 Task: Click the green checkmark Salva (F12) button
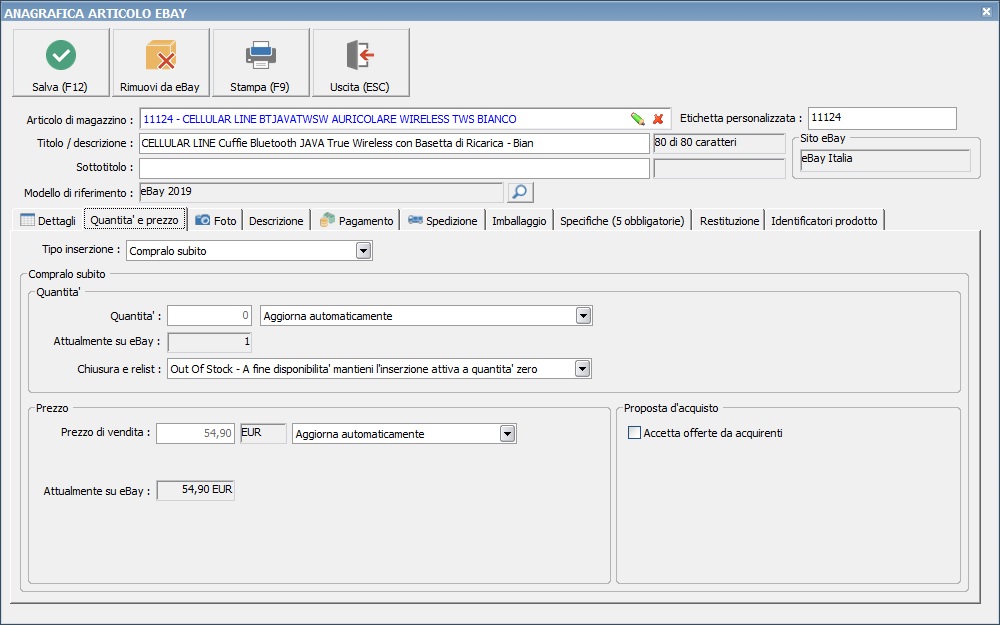61,62
